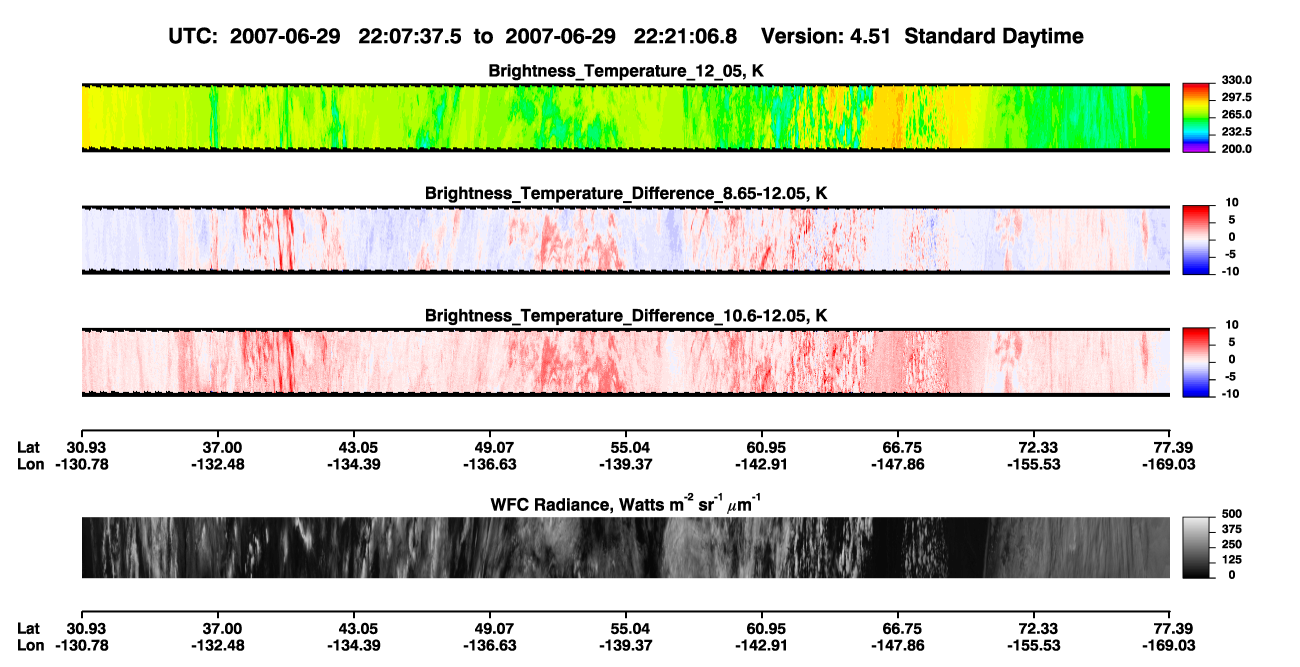Click the Brightness_Temperature_12_05, K plot title
Screen dimensions: 1300x667
coord(626,70)
